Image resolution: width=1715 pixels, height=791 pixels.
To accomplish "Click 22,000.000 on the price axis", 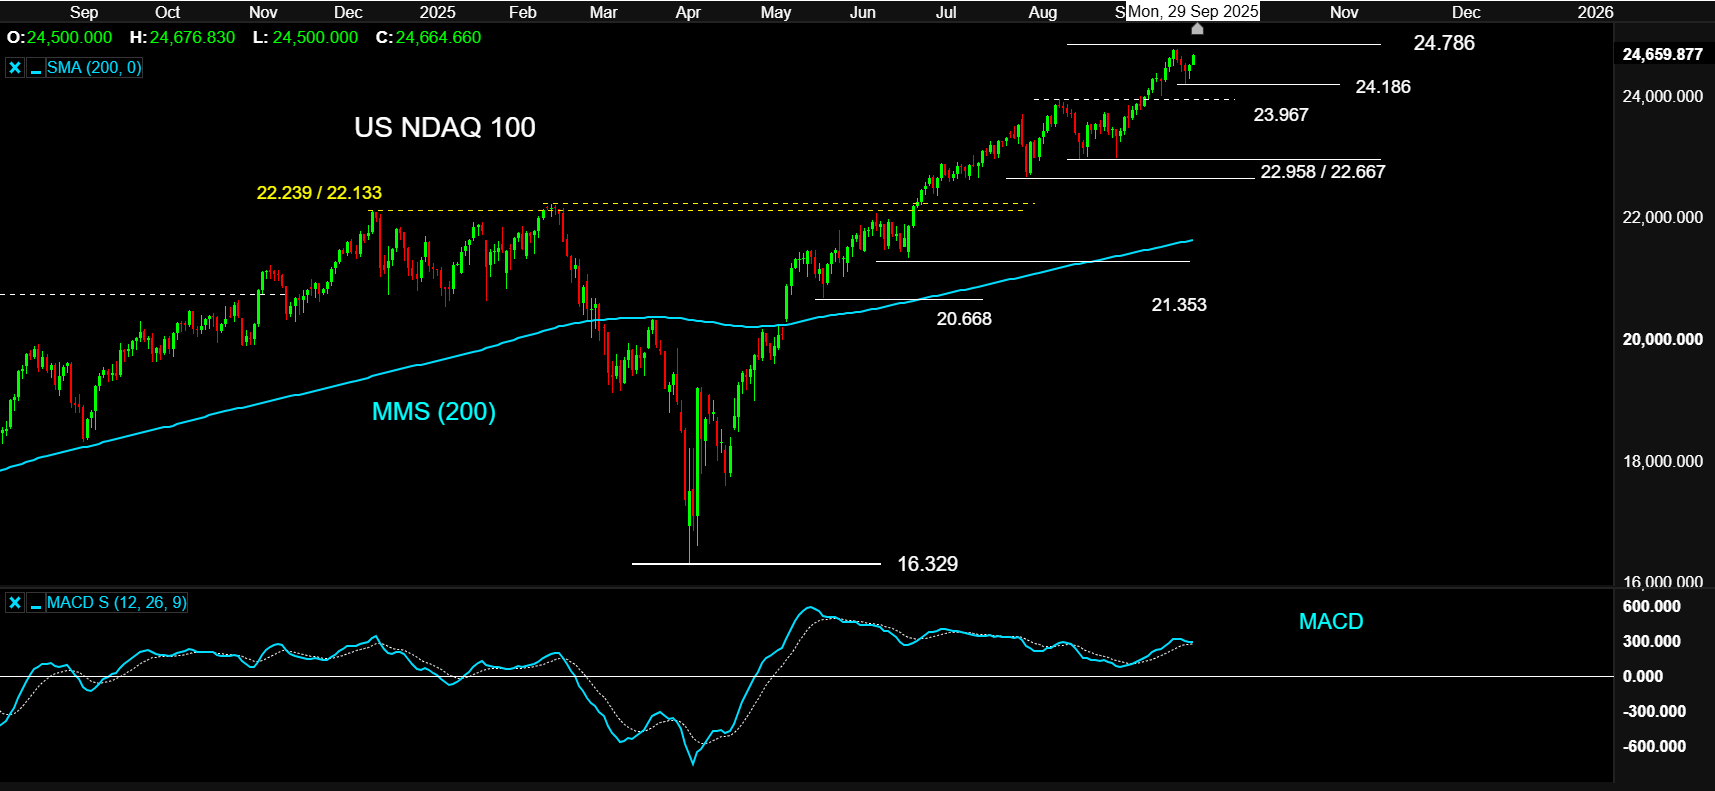I will click(x=1662, y=217).
